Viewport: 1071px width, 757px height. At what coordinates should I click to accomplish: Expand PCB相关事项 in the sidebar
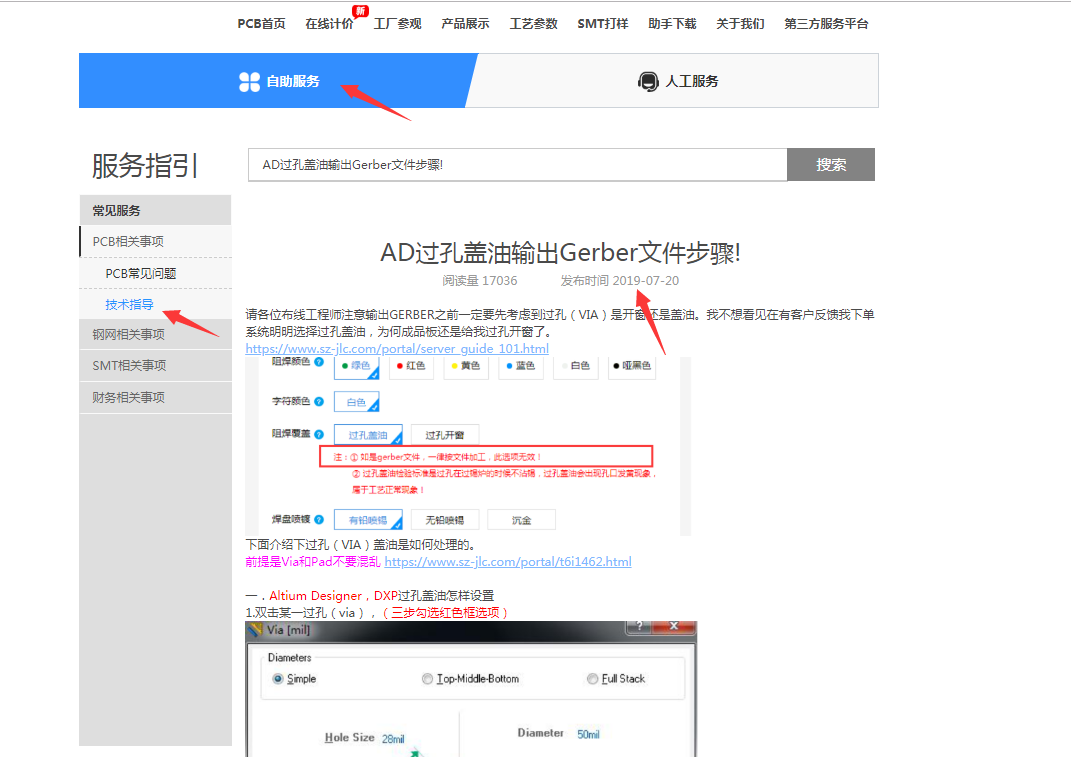(x=128, y=241)
